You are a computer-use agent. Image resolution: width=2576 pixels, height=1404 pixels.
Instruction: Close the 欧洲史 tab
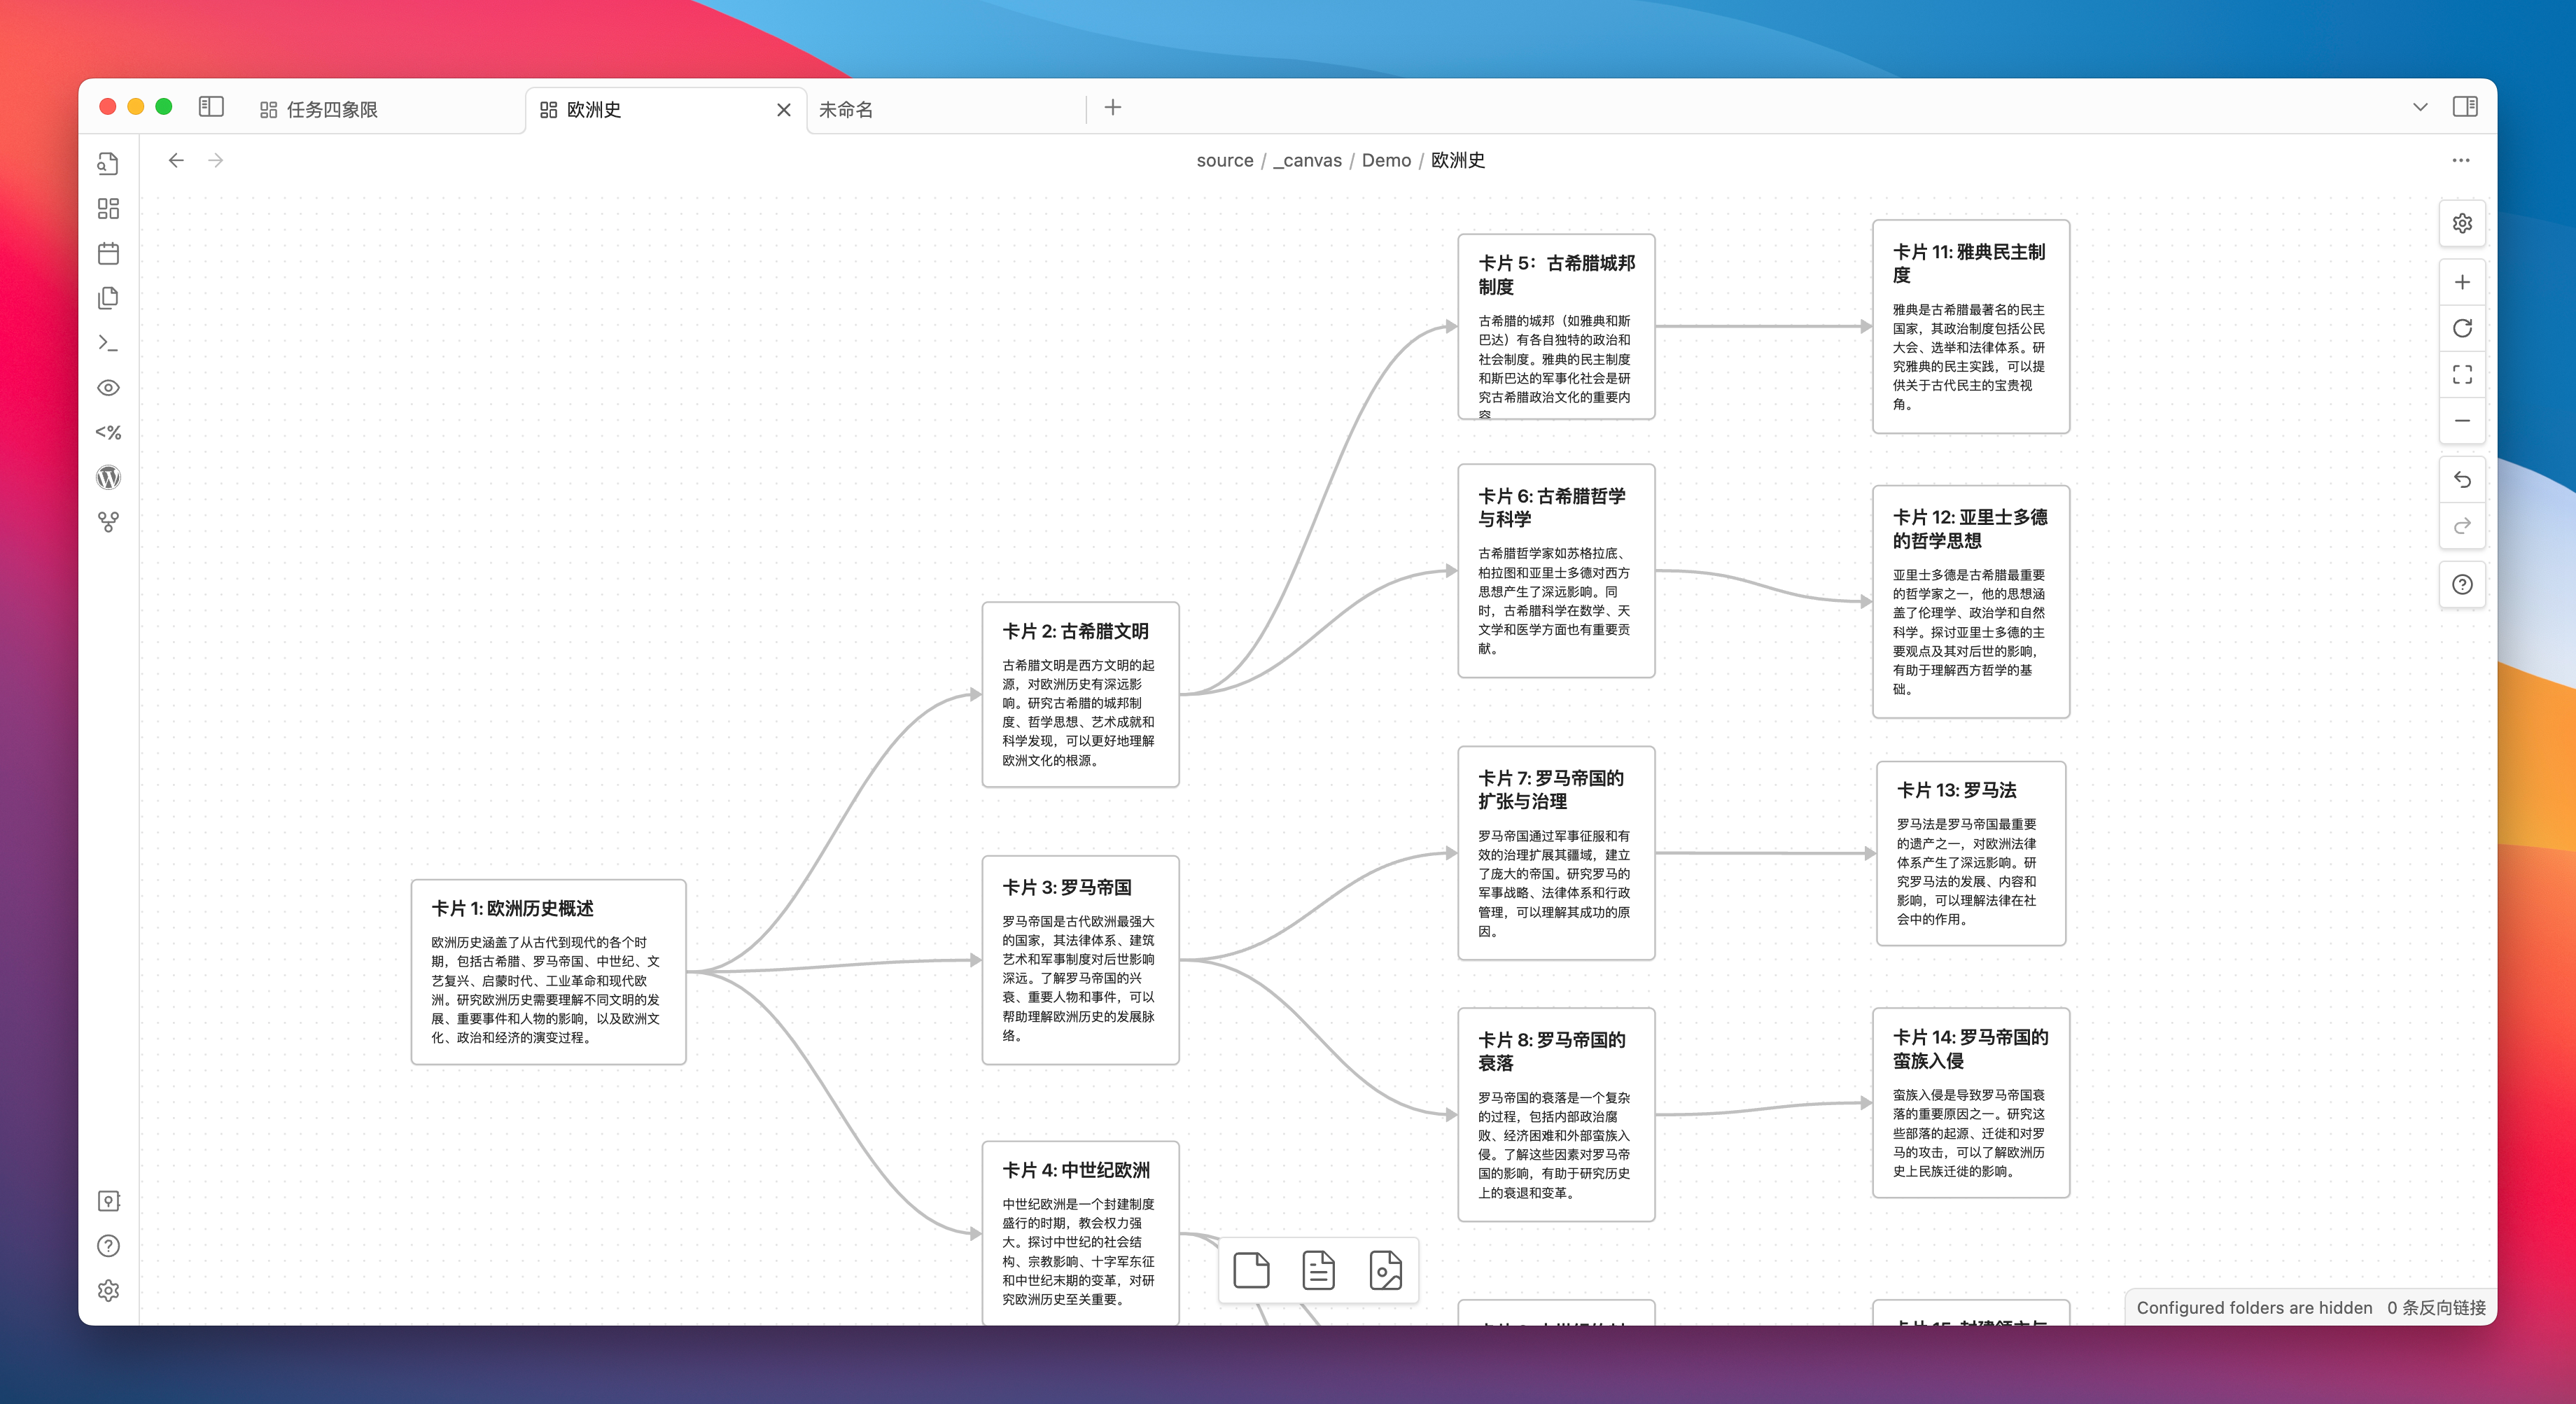point(784,110)
